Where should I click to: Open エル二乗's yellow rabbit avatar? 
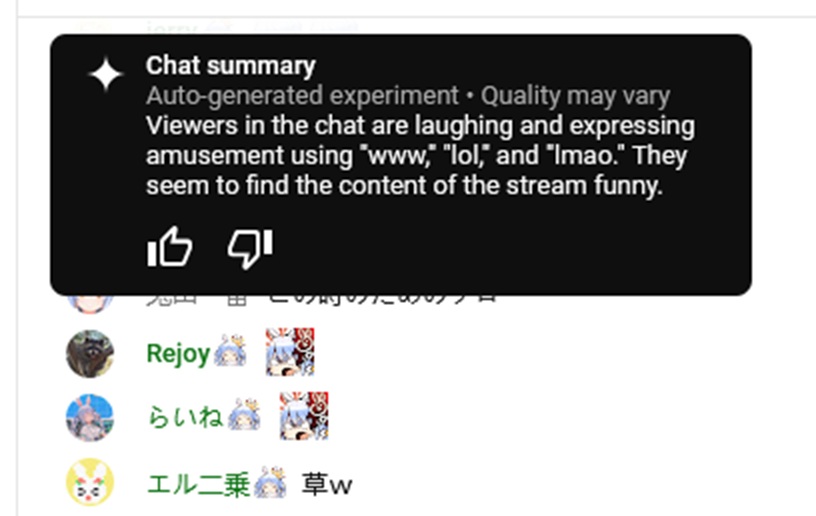tap(90, 482)
